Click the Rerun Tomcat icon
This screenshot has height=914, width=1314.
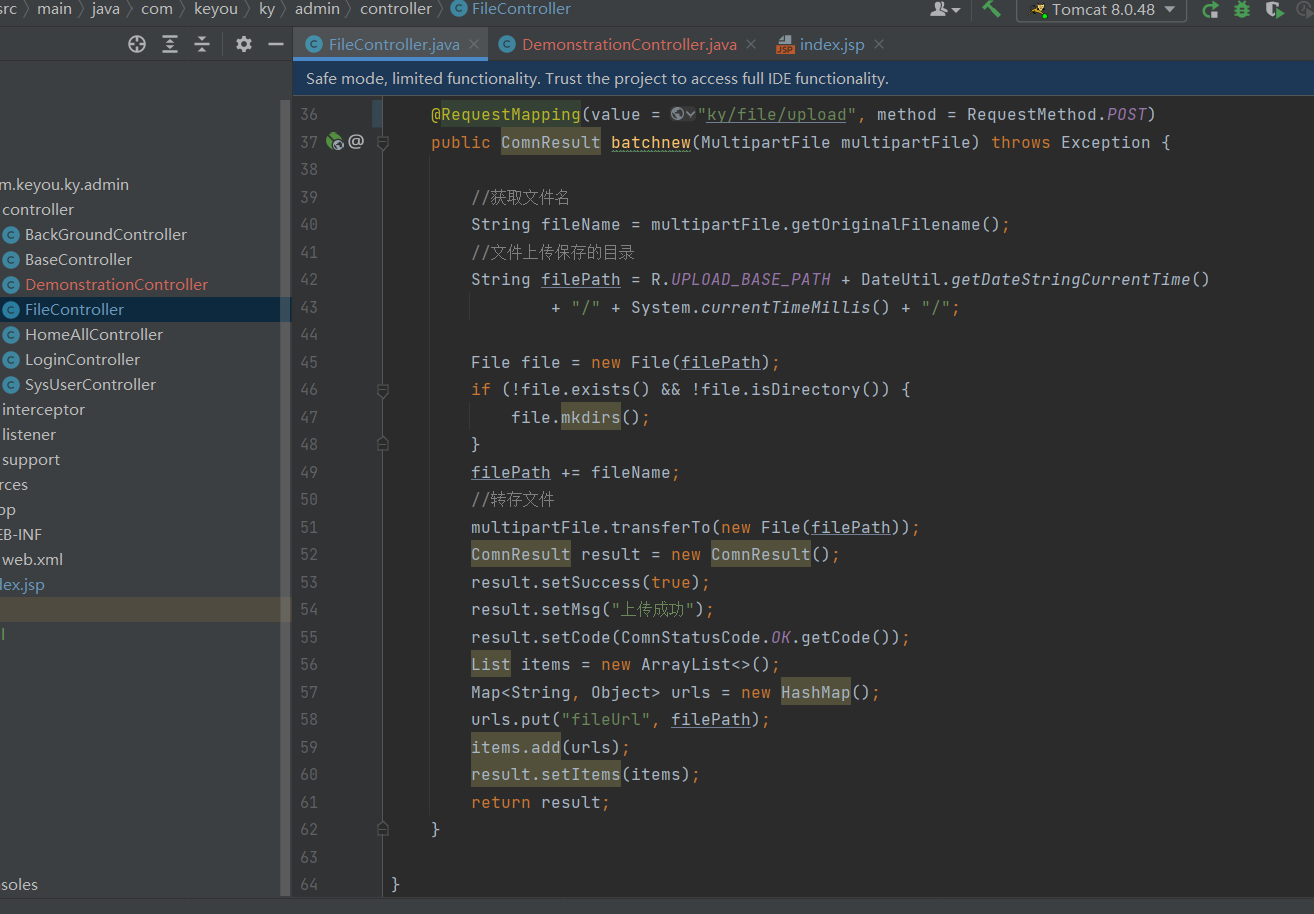(1210, 10)
